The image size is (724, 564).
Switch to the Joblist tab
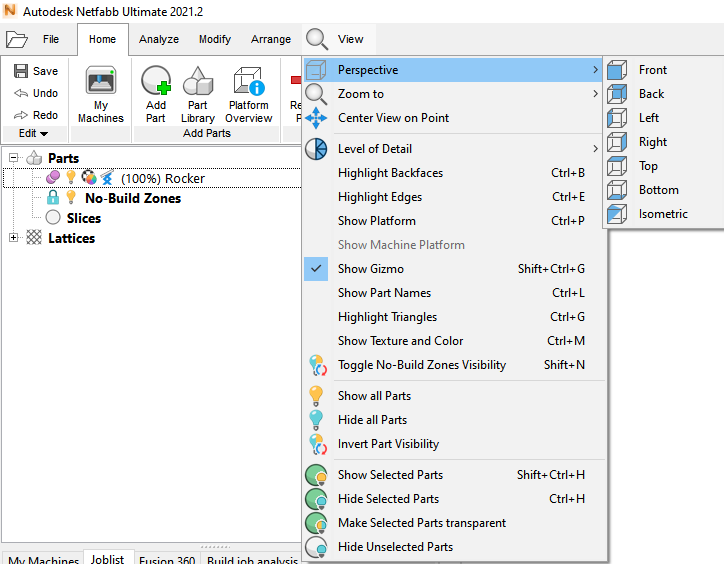108,558
